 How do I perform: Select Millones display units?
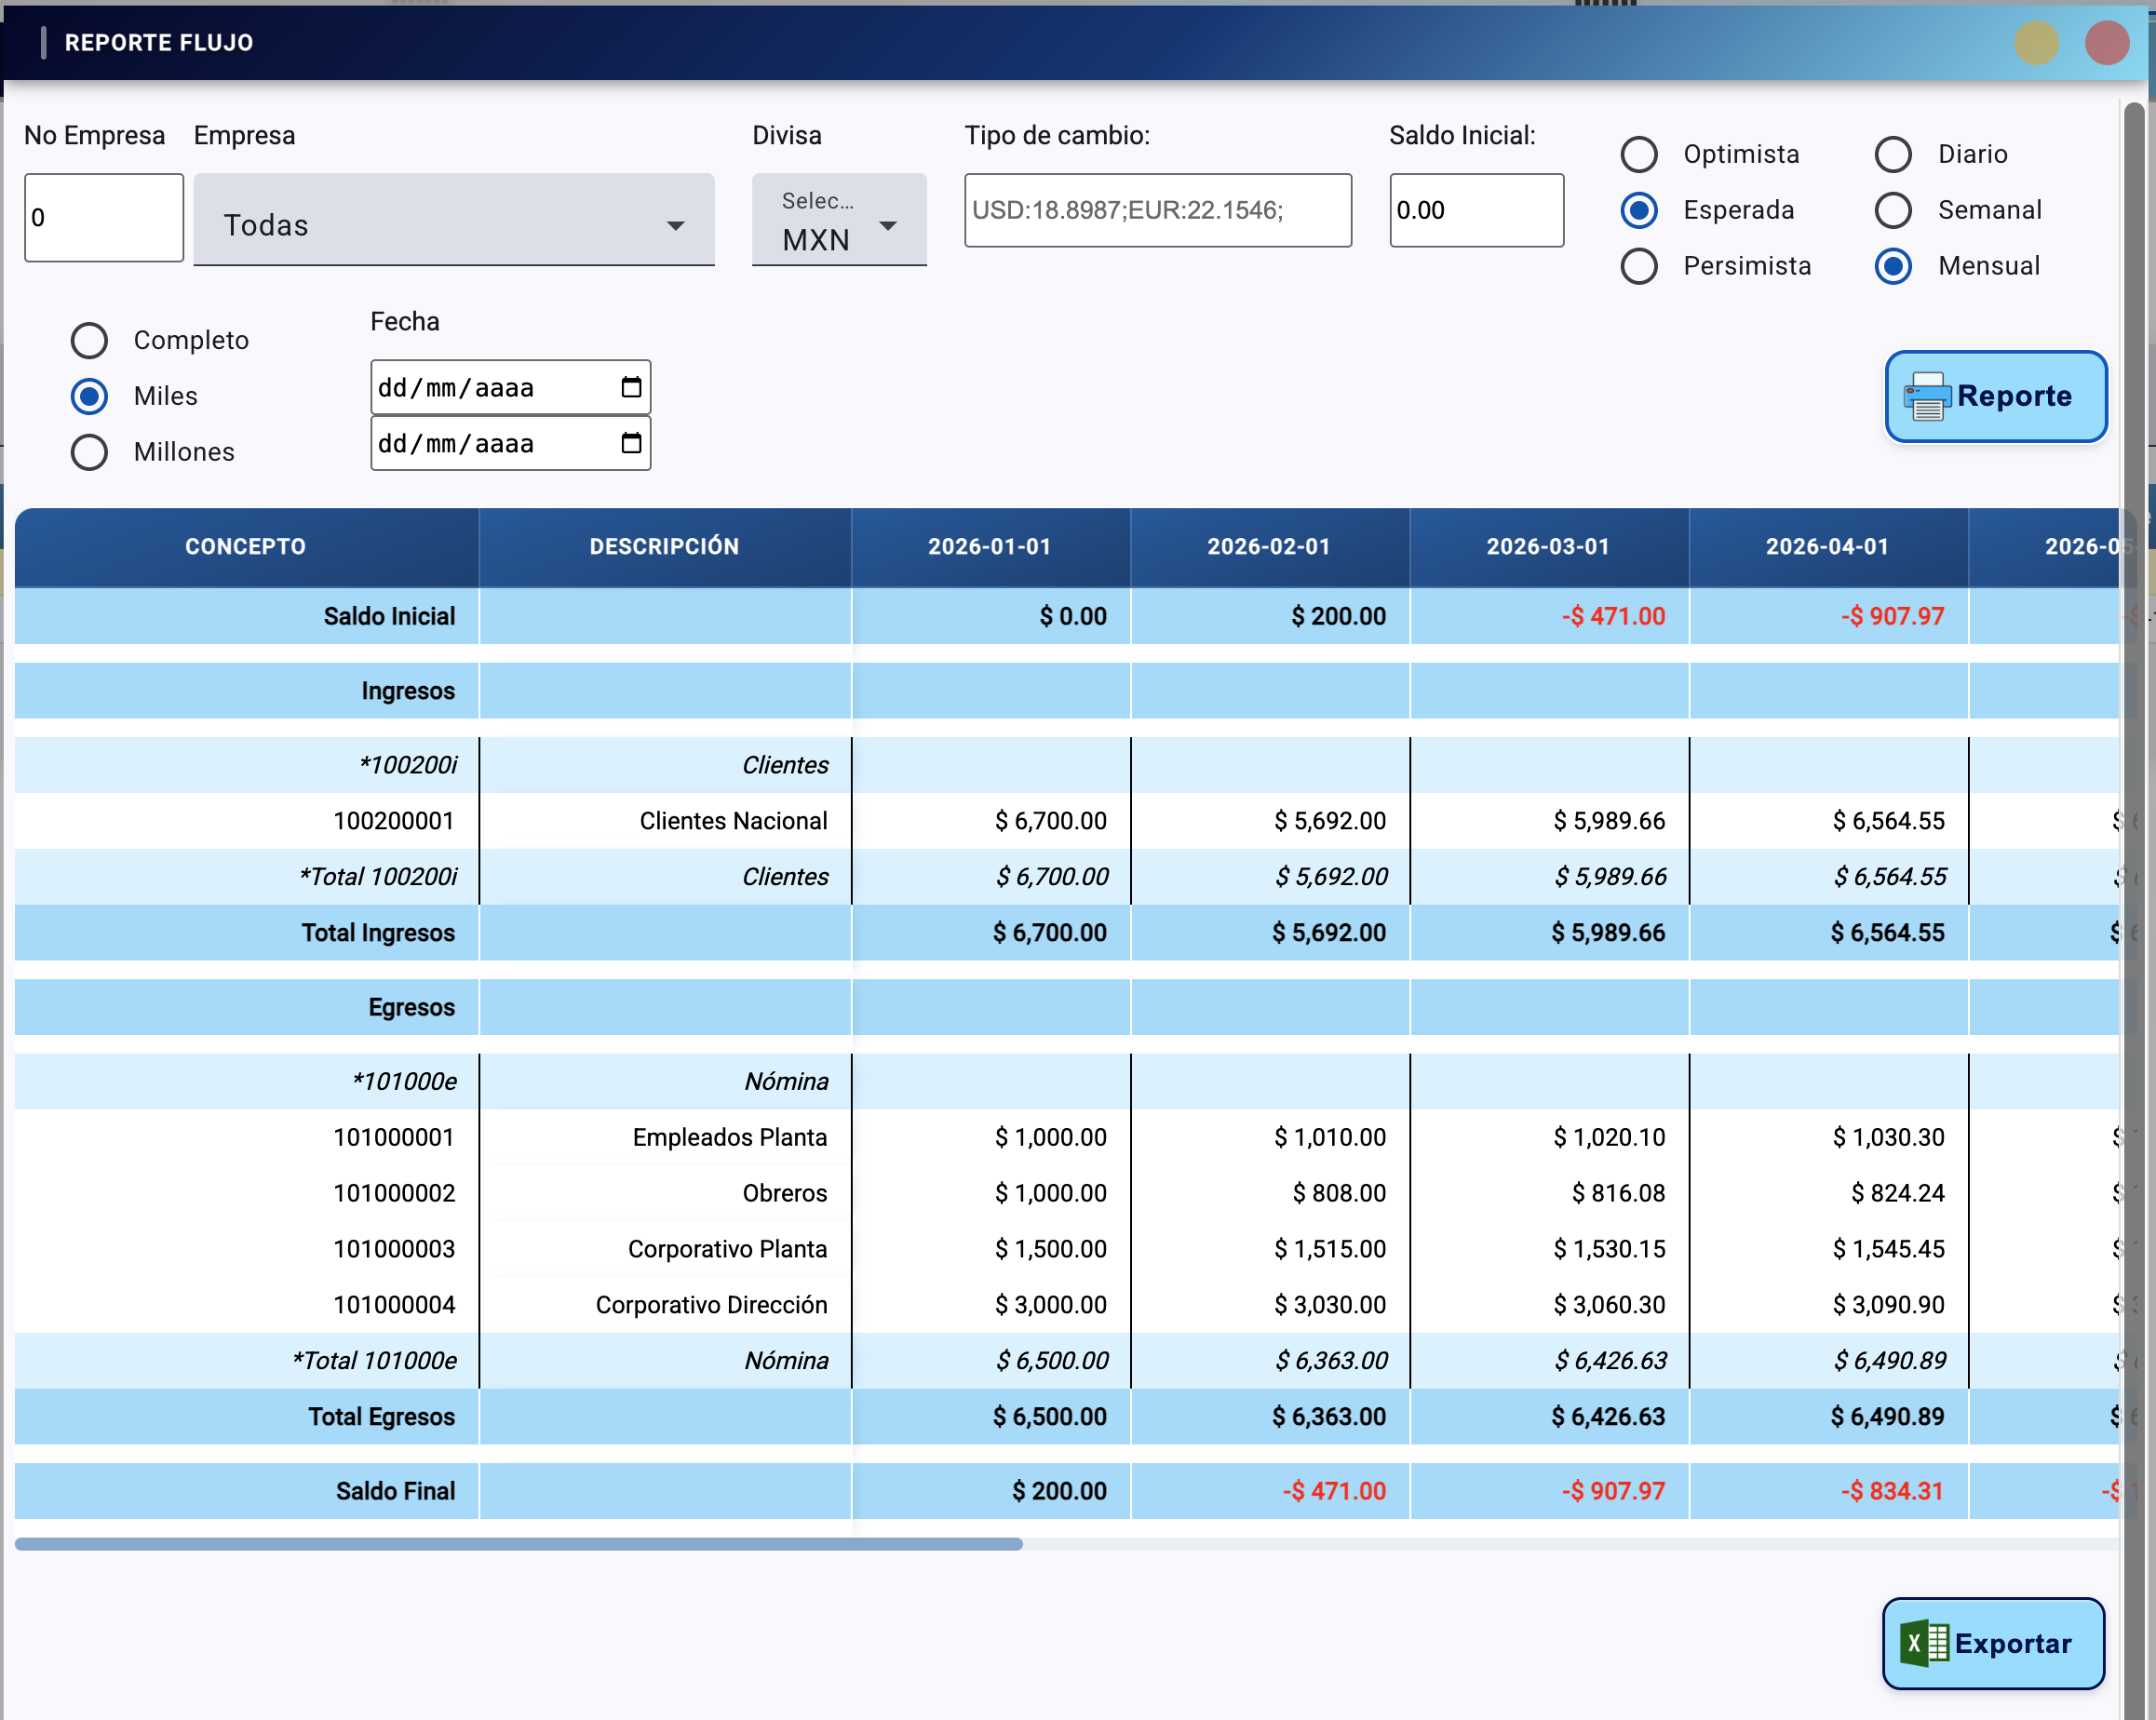pos(89,452)
